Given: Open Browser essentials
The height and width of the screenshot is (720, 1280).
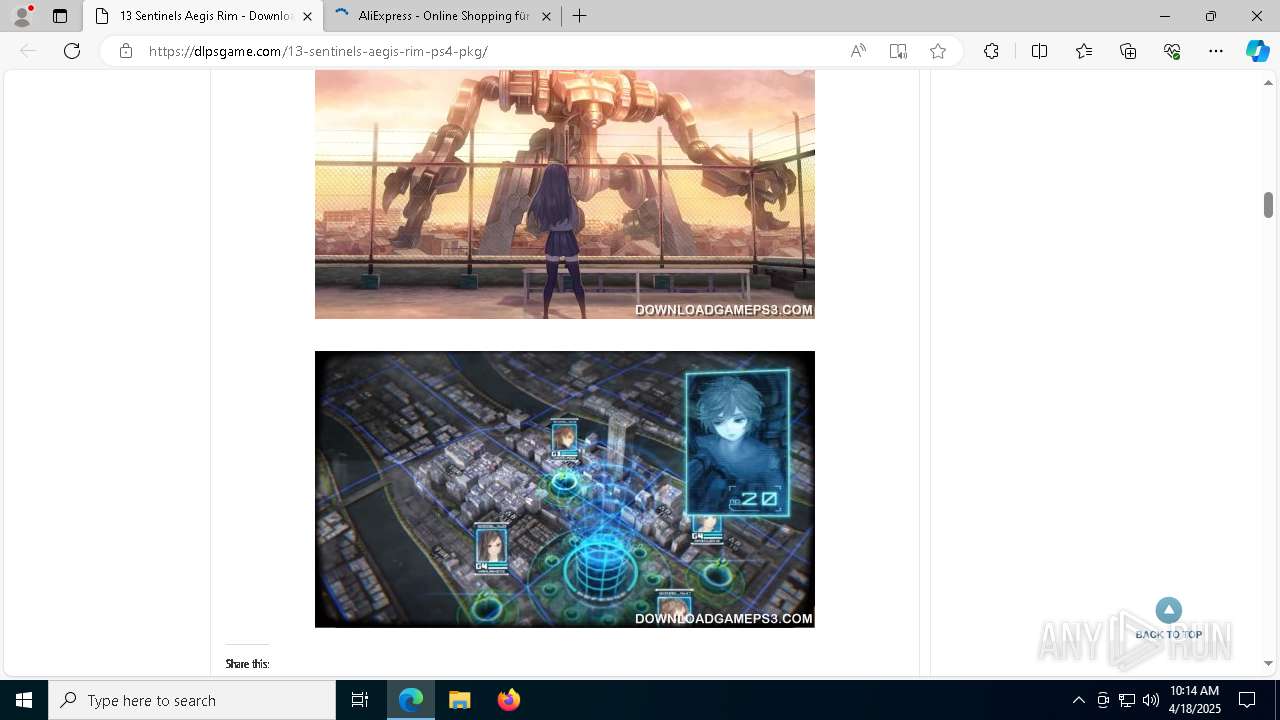Looking at the screenshot, I should [x=1172, y=51].
